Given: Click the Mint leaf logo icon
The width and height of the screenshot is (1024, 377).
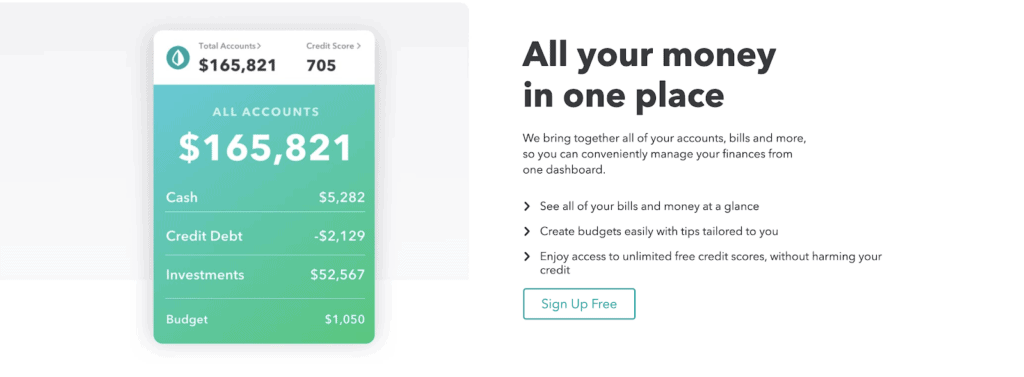Looking at the screenshot, I should (178, 57).
